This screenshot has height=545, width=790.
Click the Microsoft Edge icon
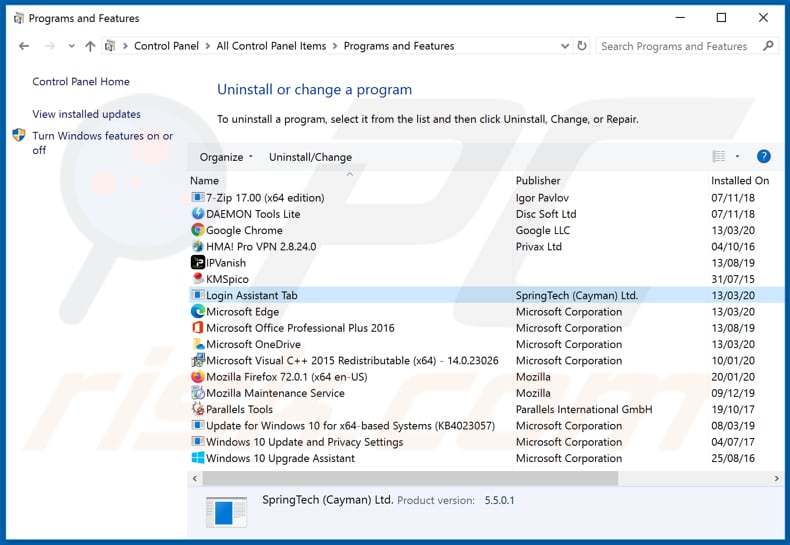pos(198,311)
